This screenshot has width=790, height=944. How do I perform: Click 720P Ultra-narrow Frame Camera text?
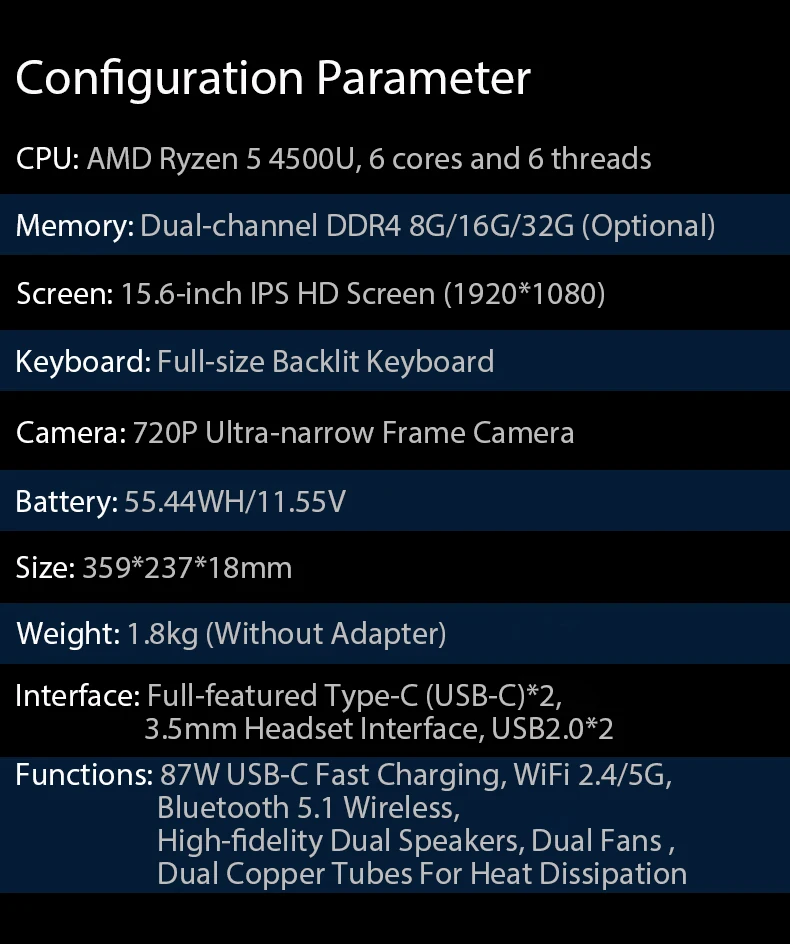pyautogui.click(x=353, y=433)
